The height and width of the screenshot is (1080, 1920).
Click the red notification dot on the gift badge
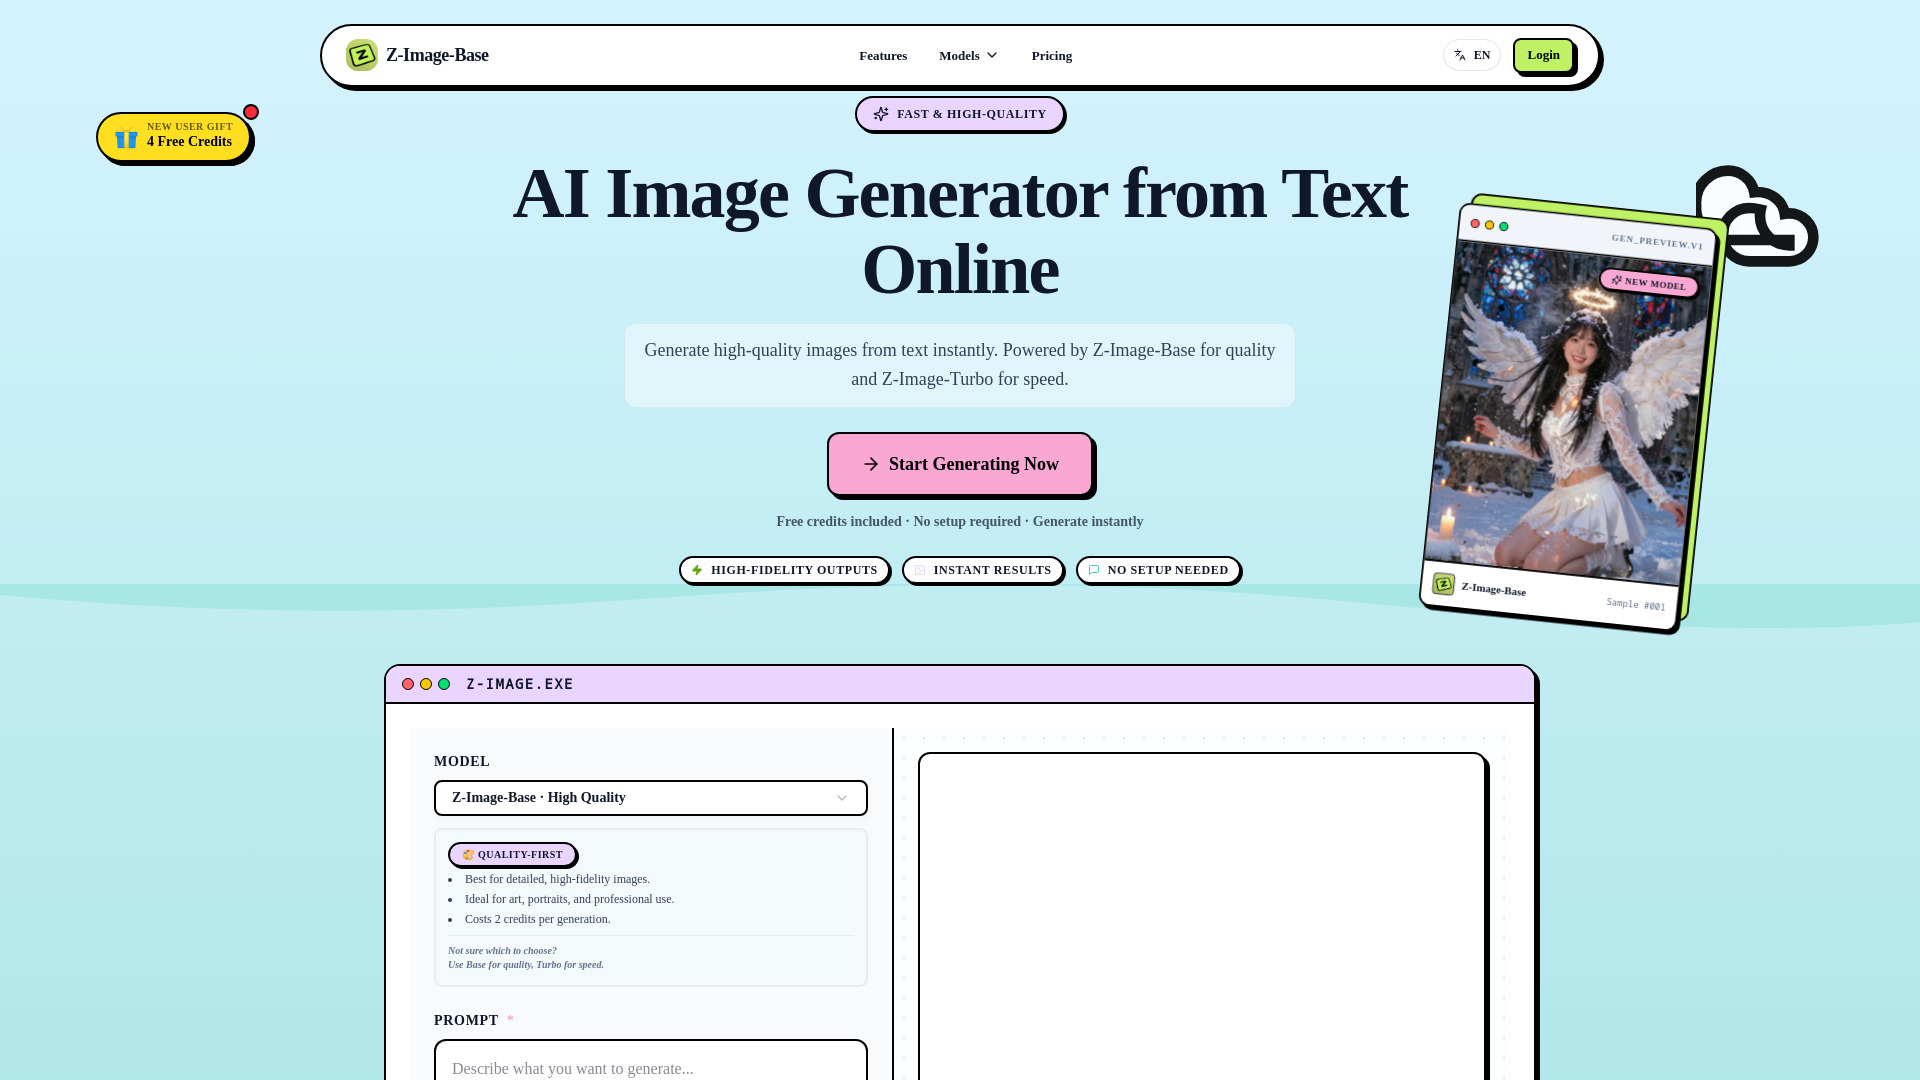click(251, 112)
